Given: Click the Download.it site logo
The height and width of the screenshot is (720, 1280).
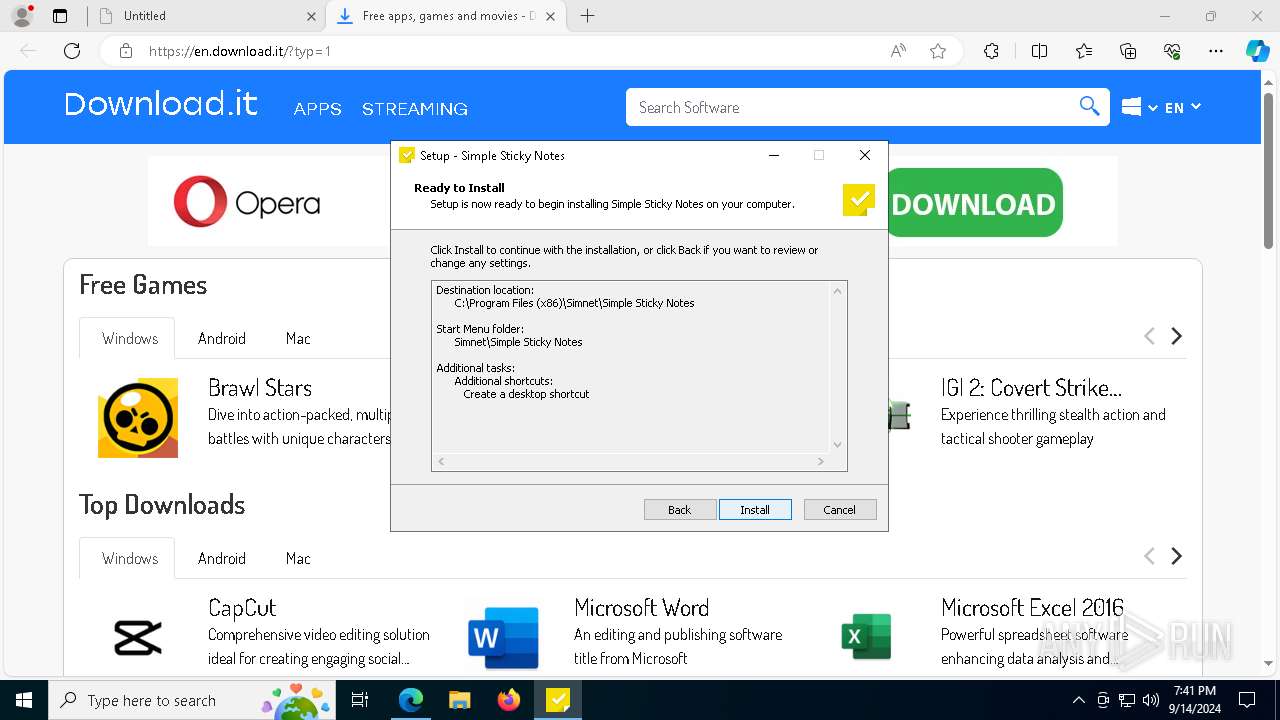Looking at the screenshot, I should (161, 104).
